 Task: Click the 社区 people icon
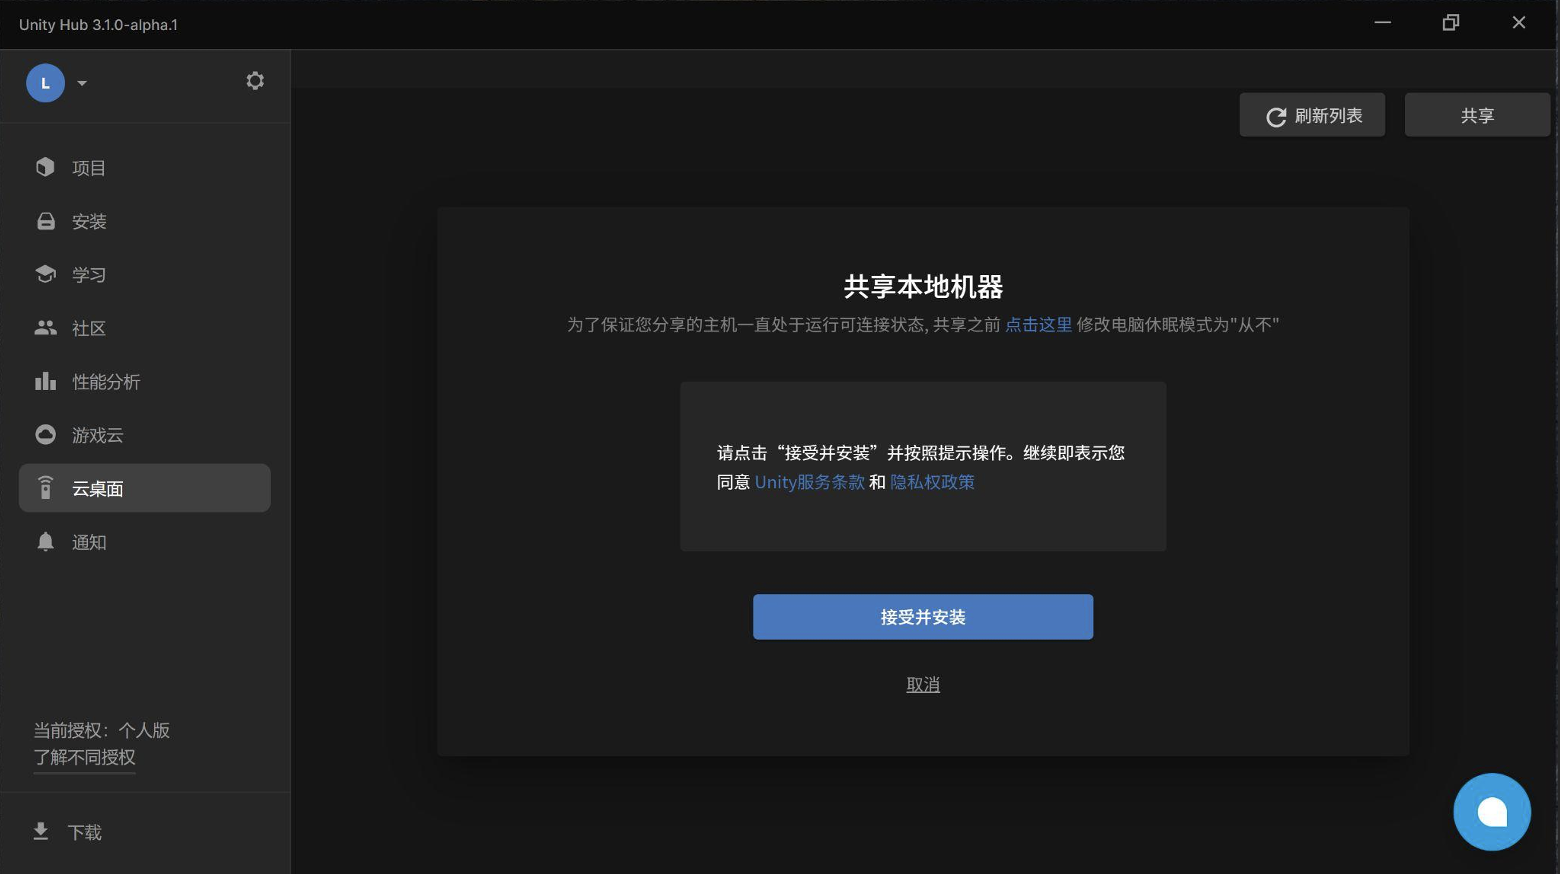(x=45, y=327)
